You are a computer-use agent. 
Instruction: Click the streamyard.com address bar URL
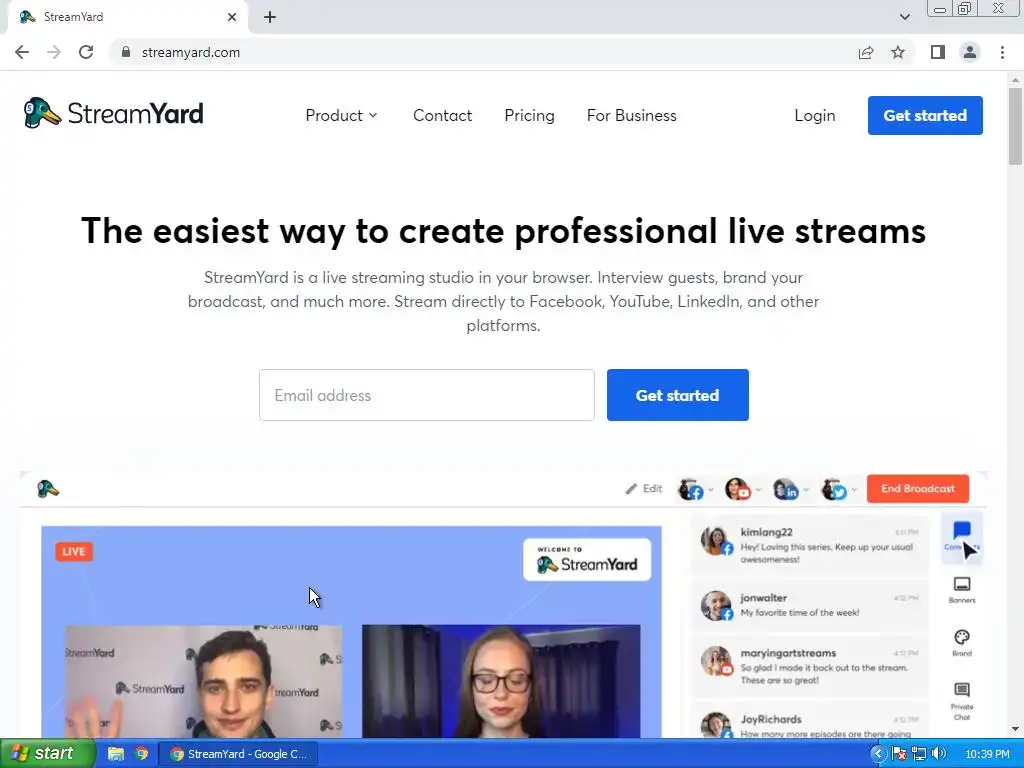click(191, 52)
